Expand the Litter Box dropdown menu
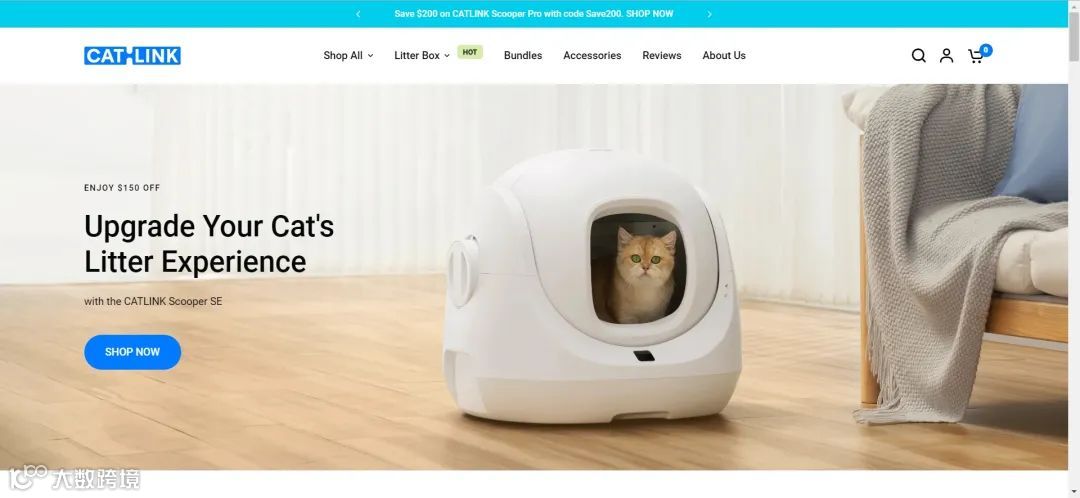 422,56
